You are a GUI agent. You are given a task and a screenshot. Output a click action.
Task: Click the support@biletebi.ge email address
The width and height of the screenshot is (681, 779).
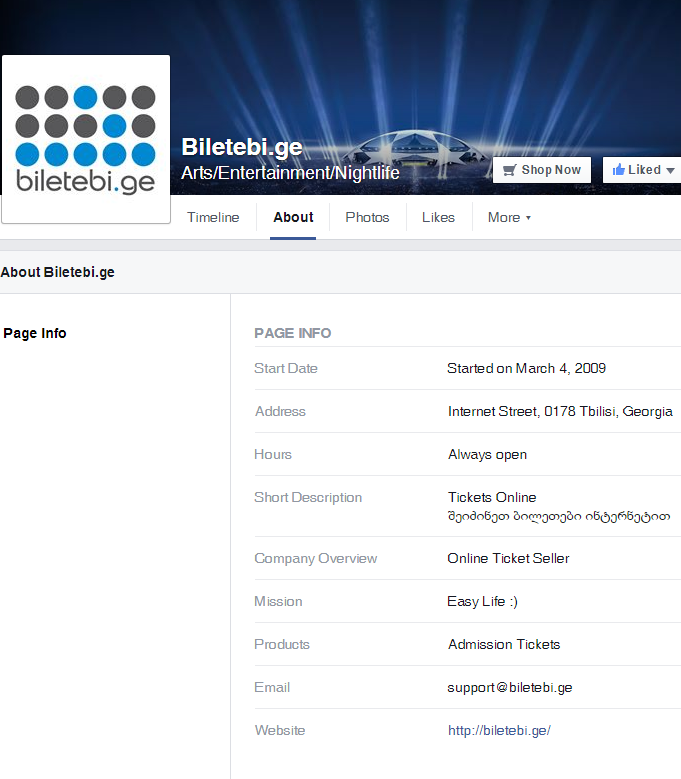click(510, 688)
